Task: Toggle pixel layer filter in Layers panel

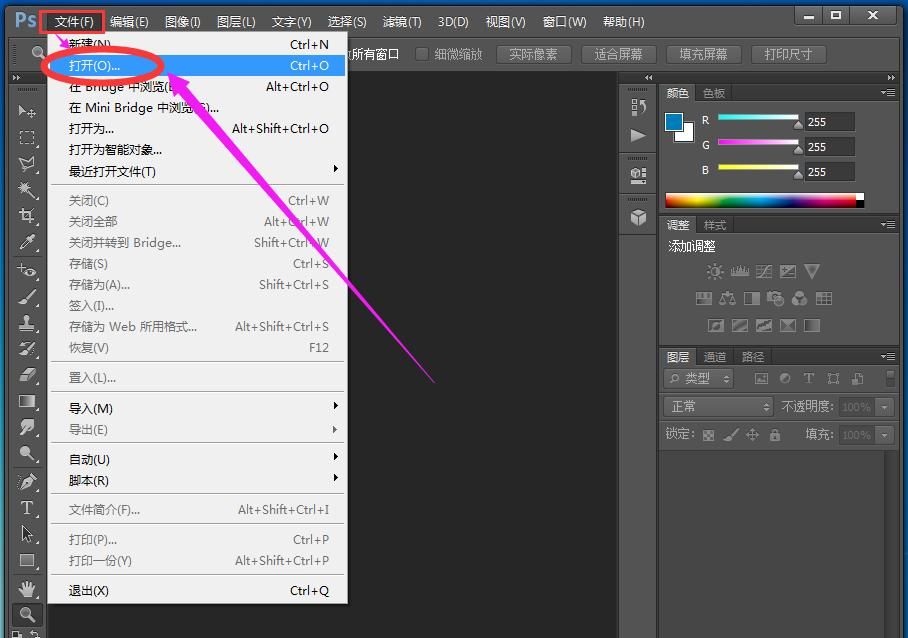Action: pyautogui.click(x=761, y=379)
